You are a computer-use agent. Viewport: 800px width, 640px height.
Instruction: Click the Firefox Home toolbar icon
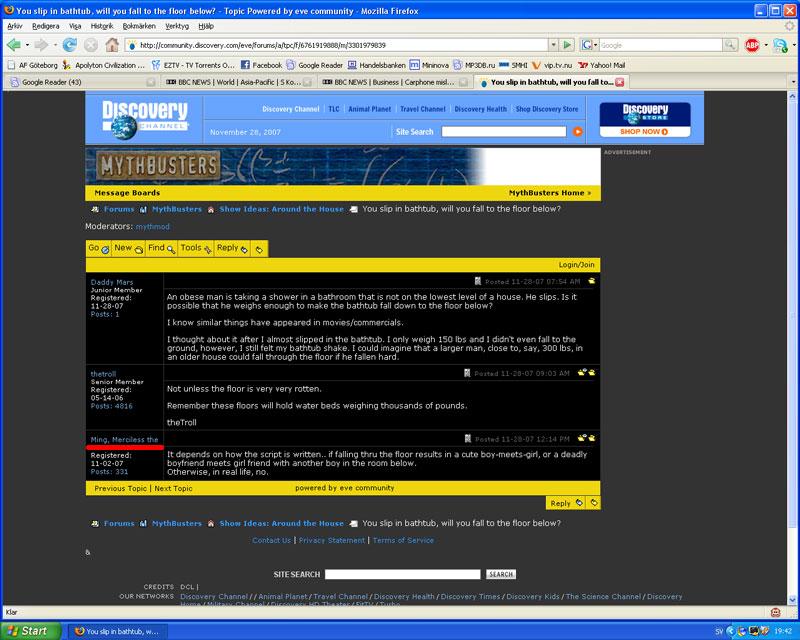click(x=112, y=45)
